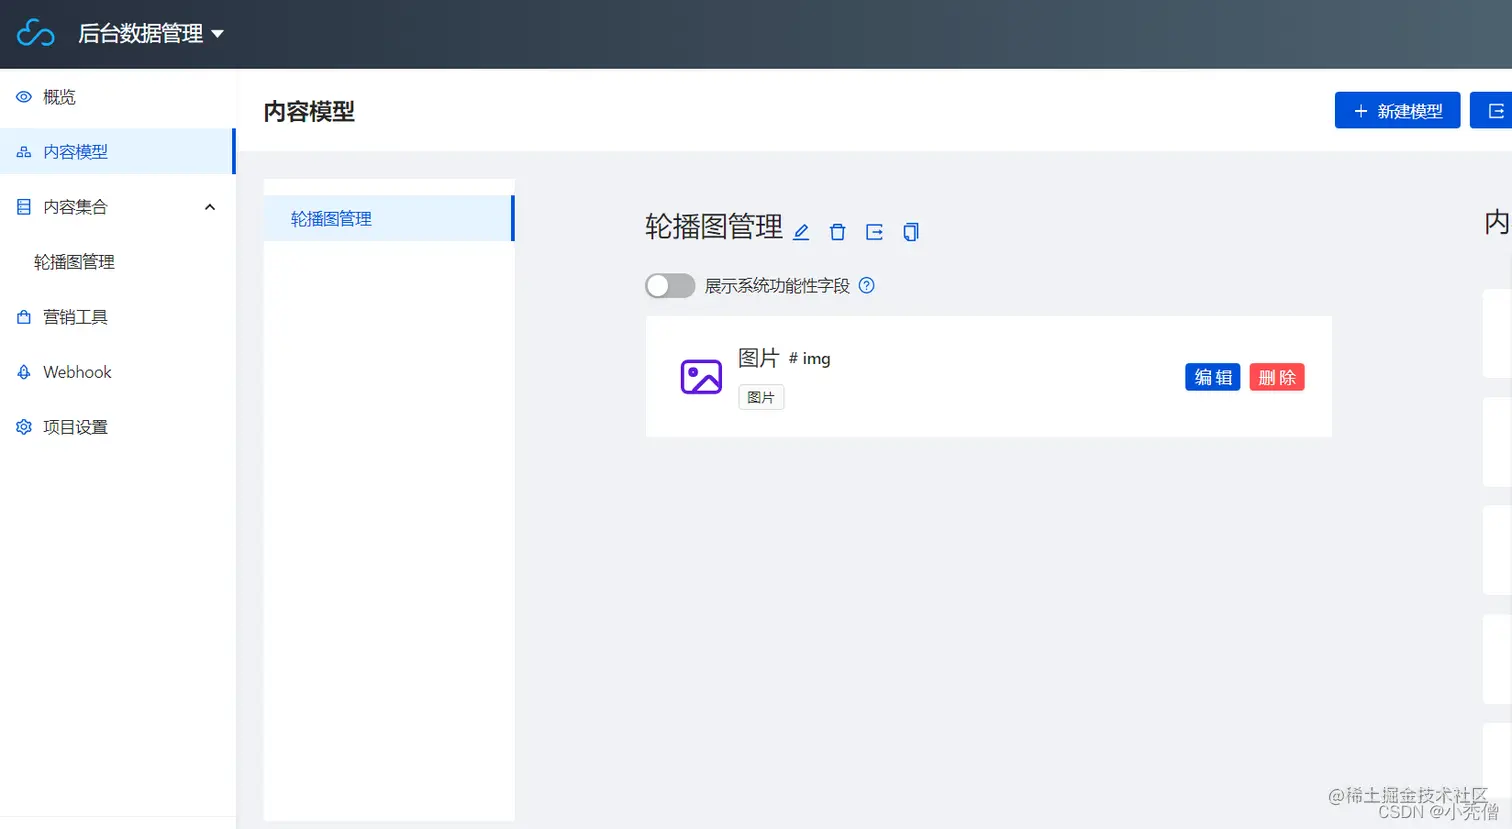Viewport: 1512px width, 829px height.
Task: Click the cloud logo in the top bar
Action: [x=36, y=32]
